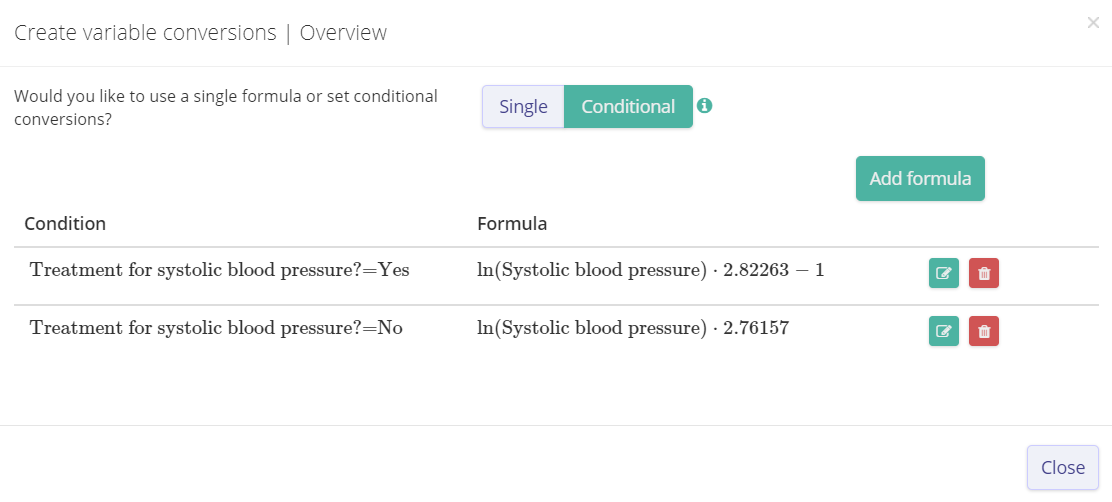The width and height of the screenshot is (1112, 502).
Task: Click the single-or-conditional question text
Action: coord(226,107)
